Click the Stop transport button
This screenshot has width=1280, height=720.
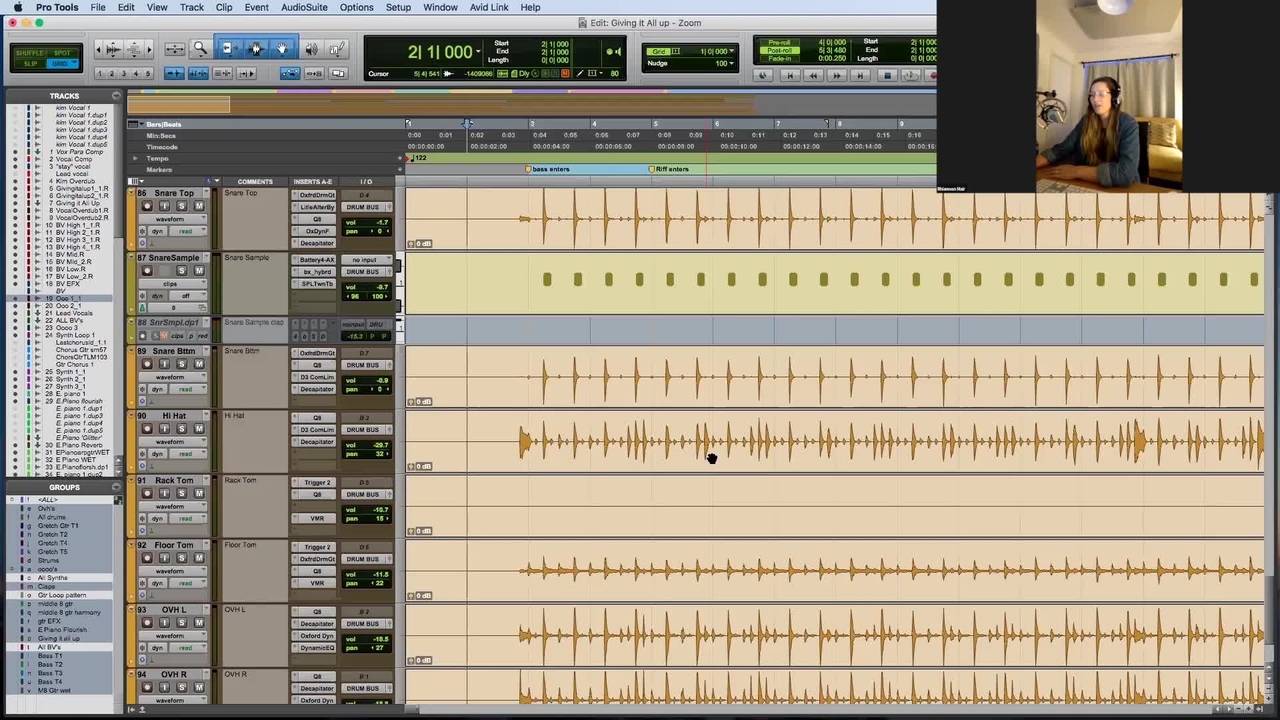click(886, 75)
